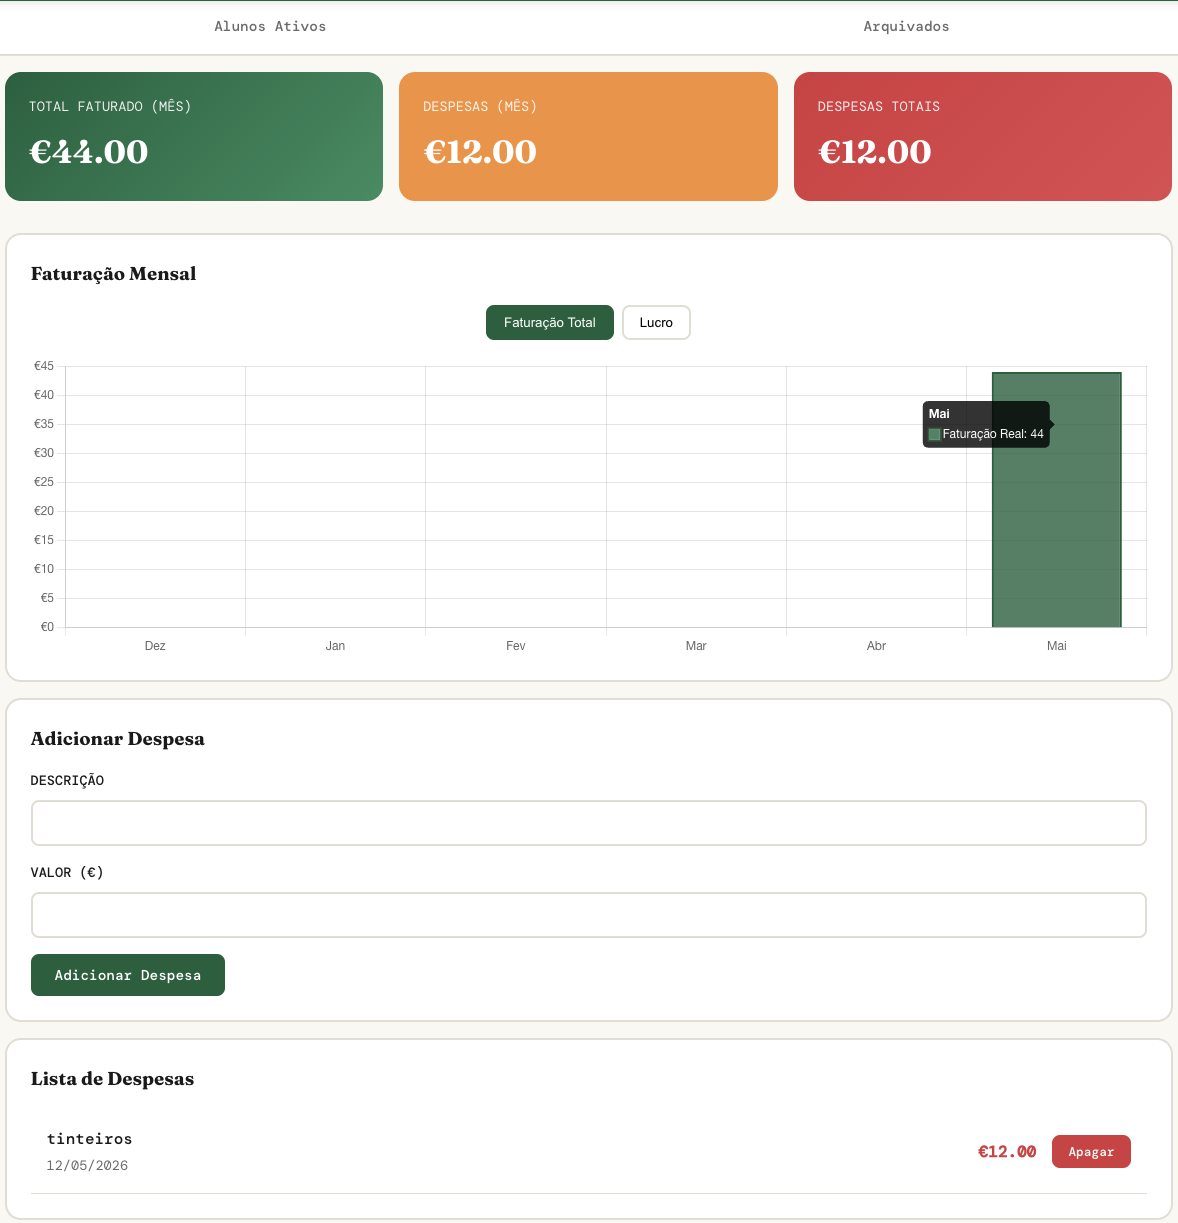Screen dimensions: 1178x1223
Task: Click the Jan label on the chart axis
Action: tap(335, 646)
